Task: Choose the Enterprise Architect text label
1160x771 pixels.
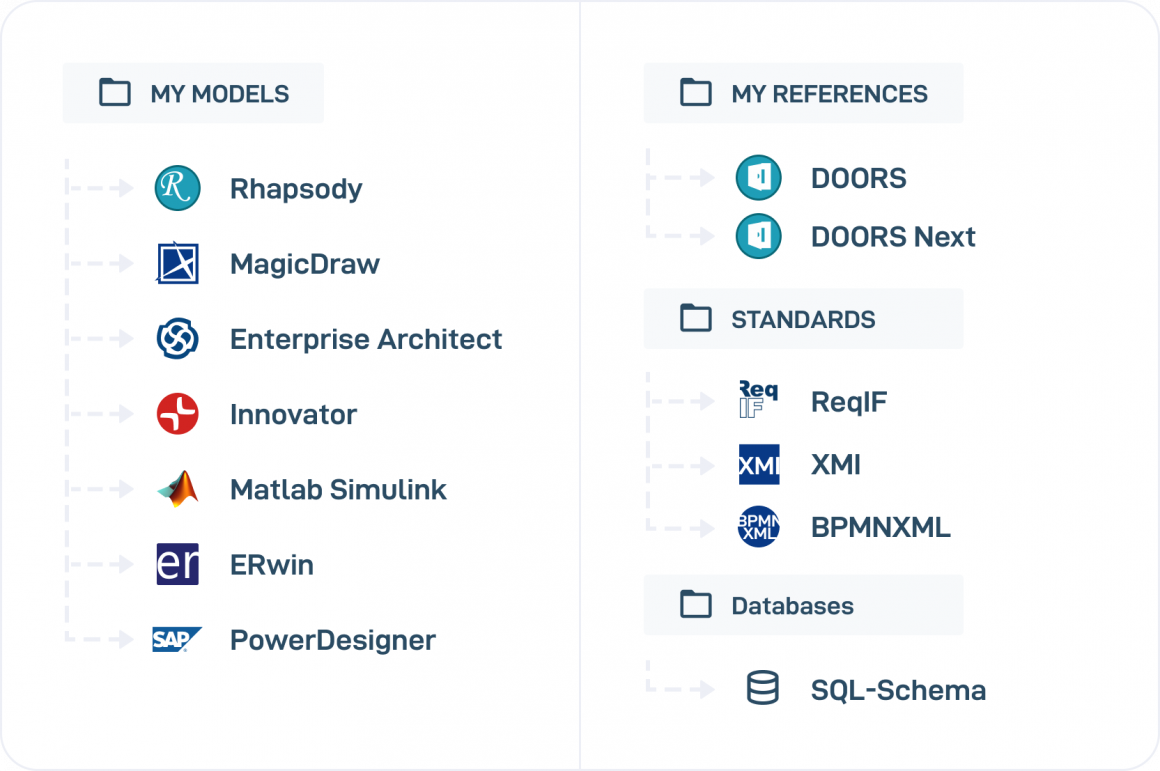Action: (366, 339)
